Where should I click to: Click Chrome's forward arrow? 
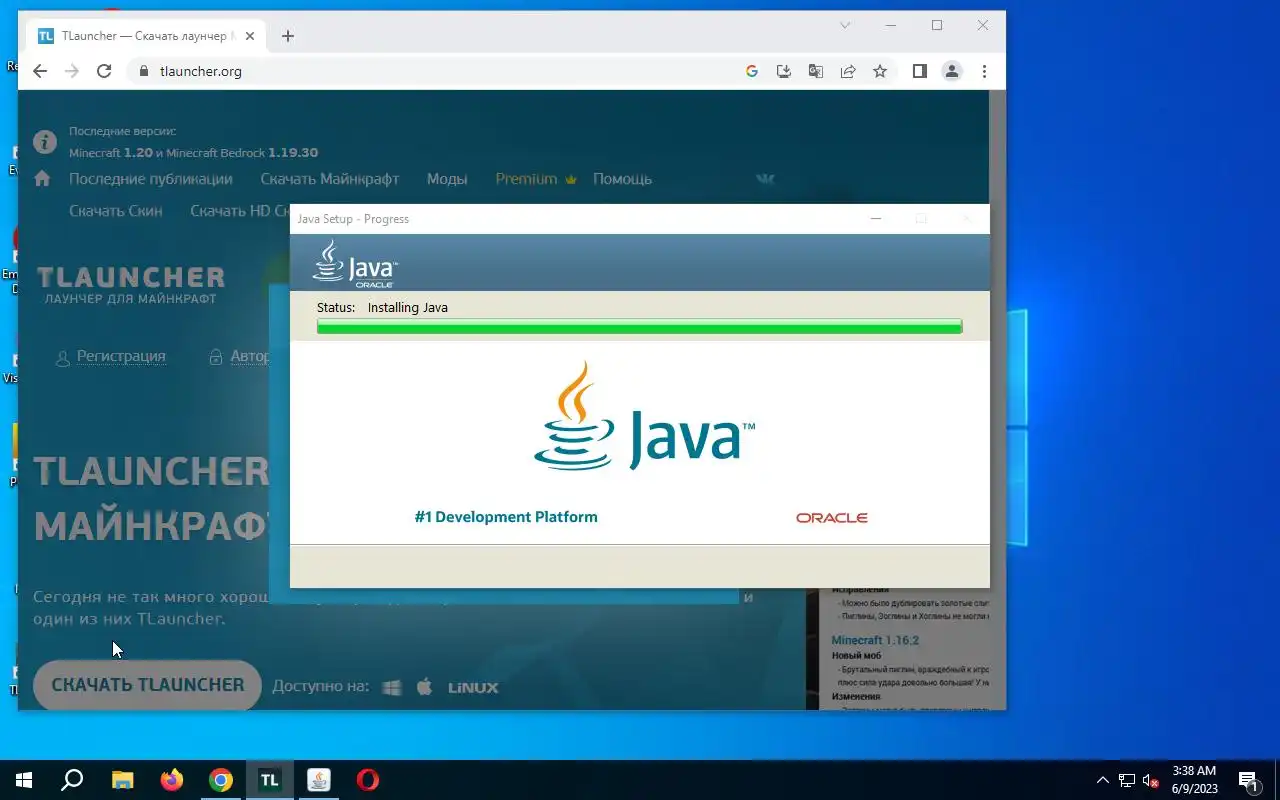[72, 71]
